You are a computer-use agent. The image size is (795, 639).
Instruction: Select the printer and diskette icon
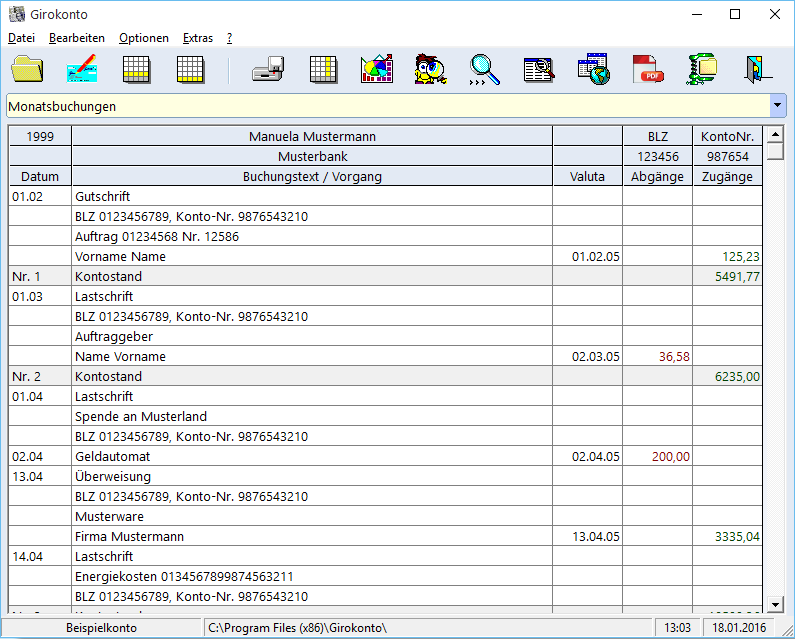click(x=268, y=69)
